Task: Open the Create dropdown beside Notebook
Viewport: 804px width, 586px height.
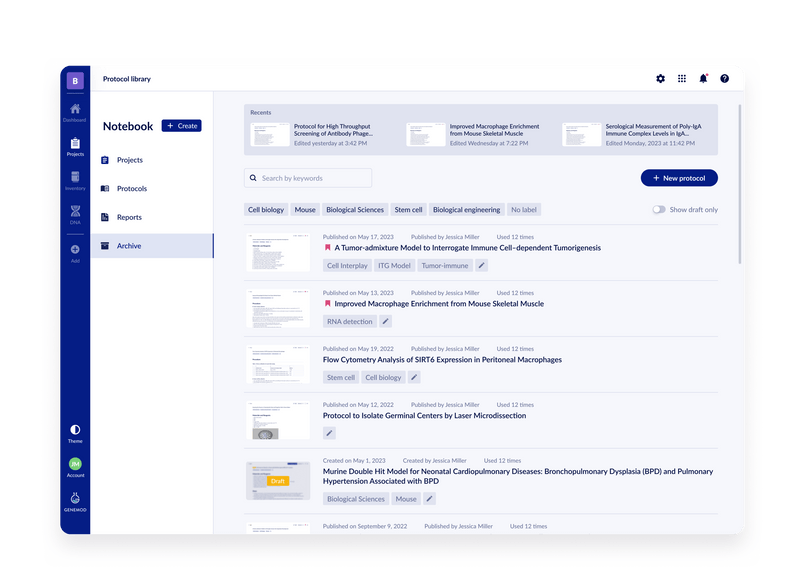Action: [181, 126]
